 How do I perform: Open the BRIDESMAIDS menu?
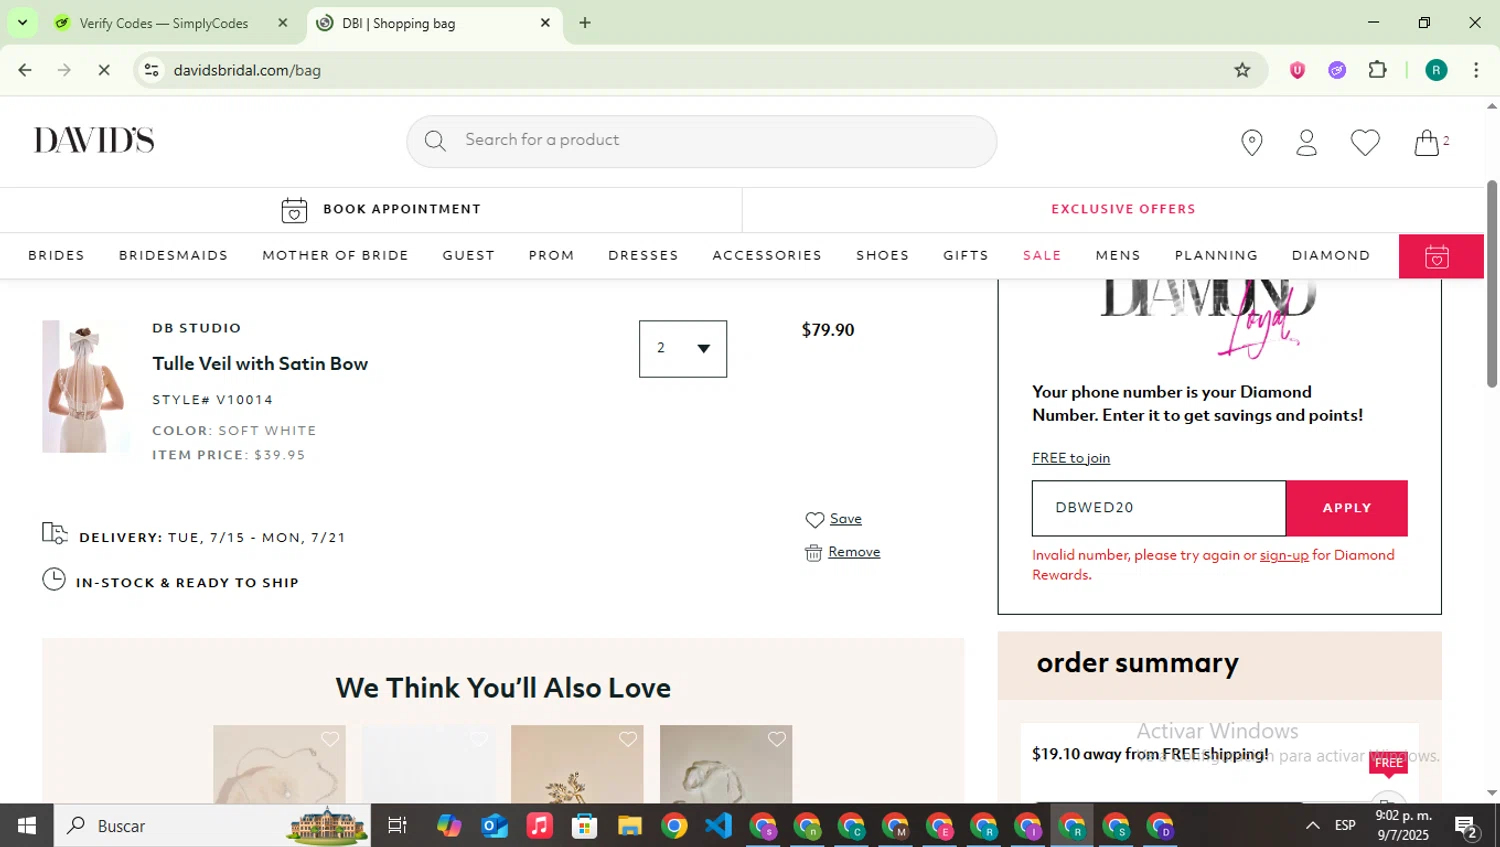[173, 256]
